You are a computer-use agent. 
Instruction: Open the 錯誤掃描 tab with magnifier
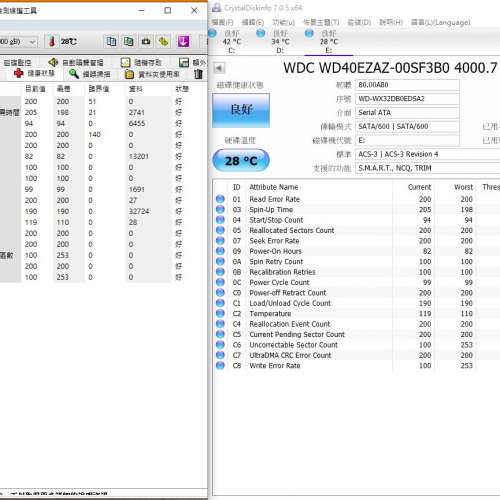89,74
